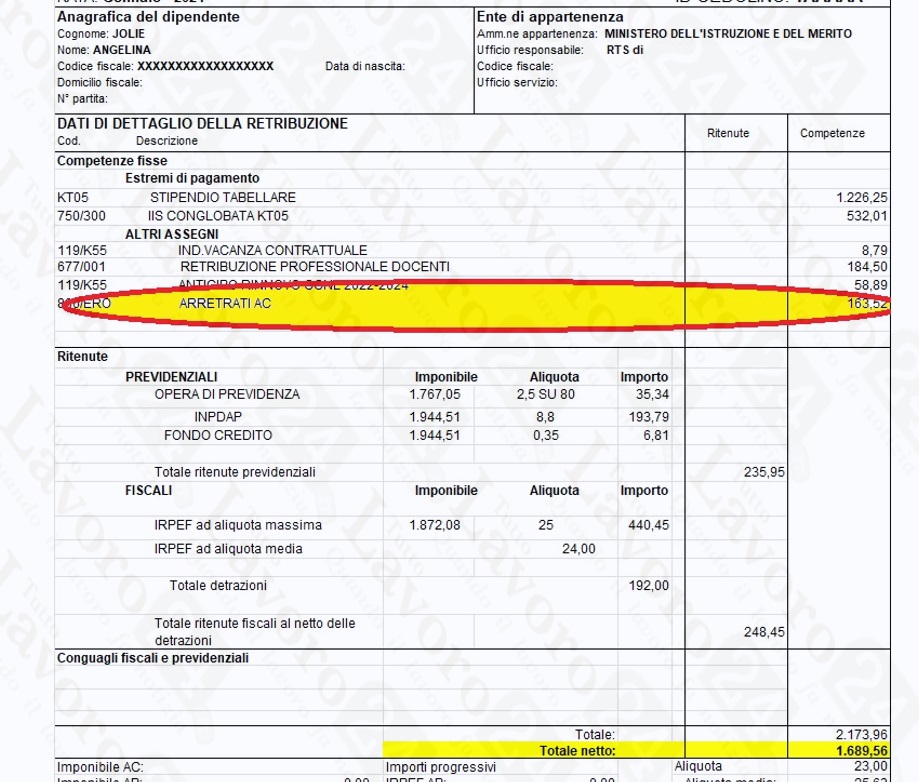Click the importo 6,81
Viewport: 919px width, 782px height.
point(656,436)
